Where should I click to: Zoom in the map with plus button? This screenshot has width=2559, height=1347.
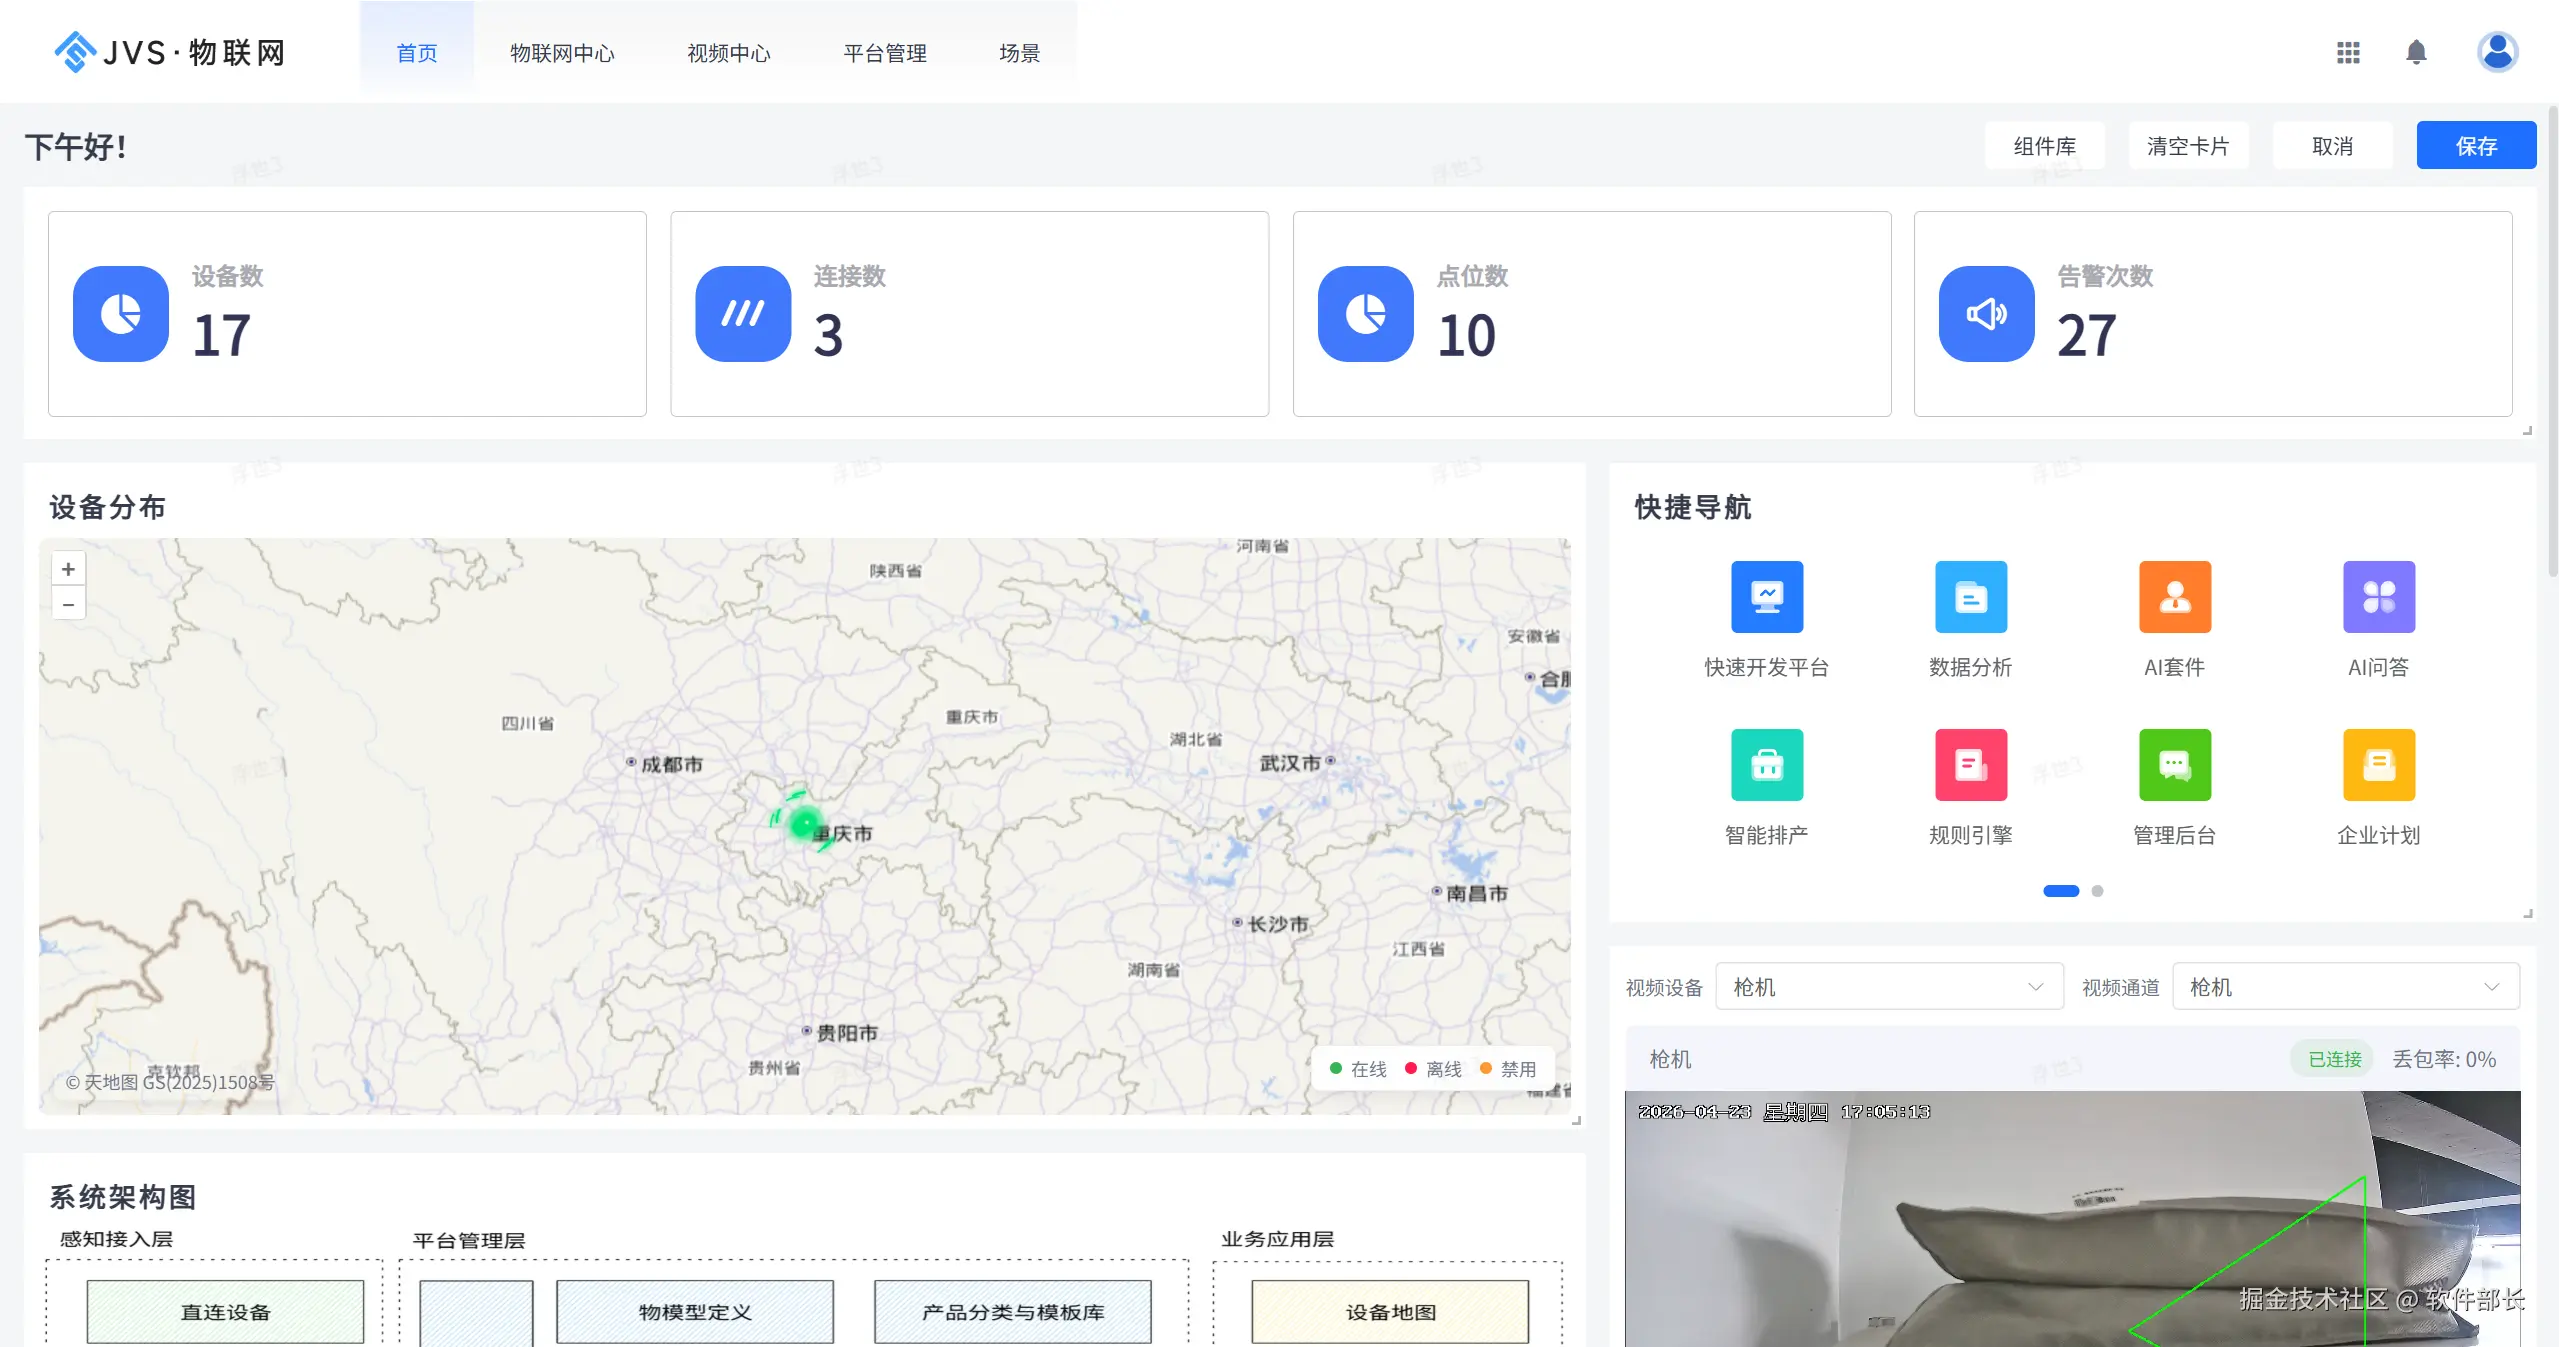tap(68, 569)
